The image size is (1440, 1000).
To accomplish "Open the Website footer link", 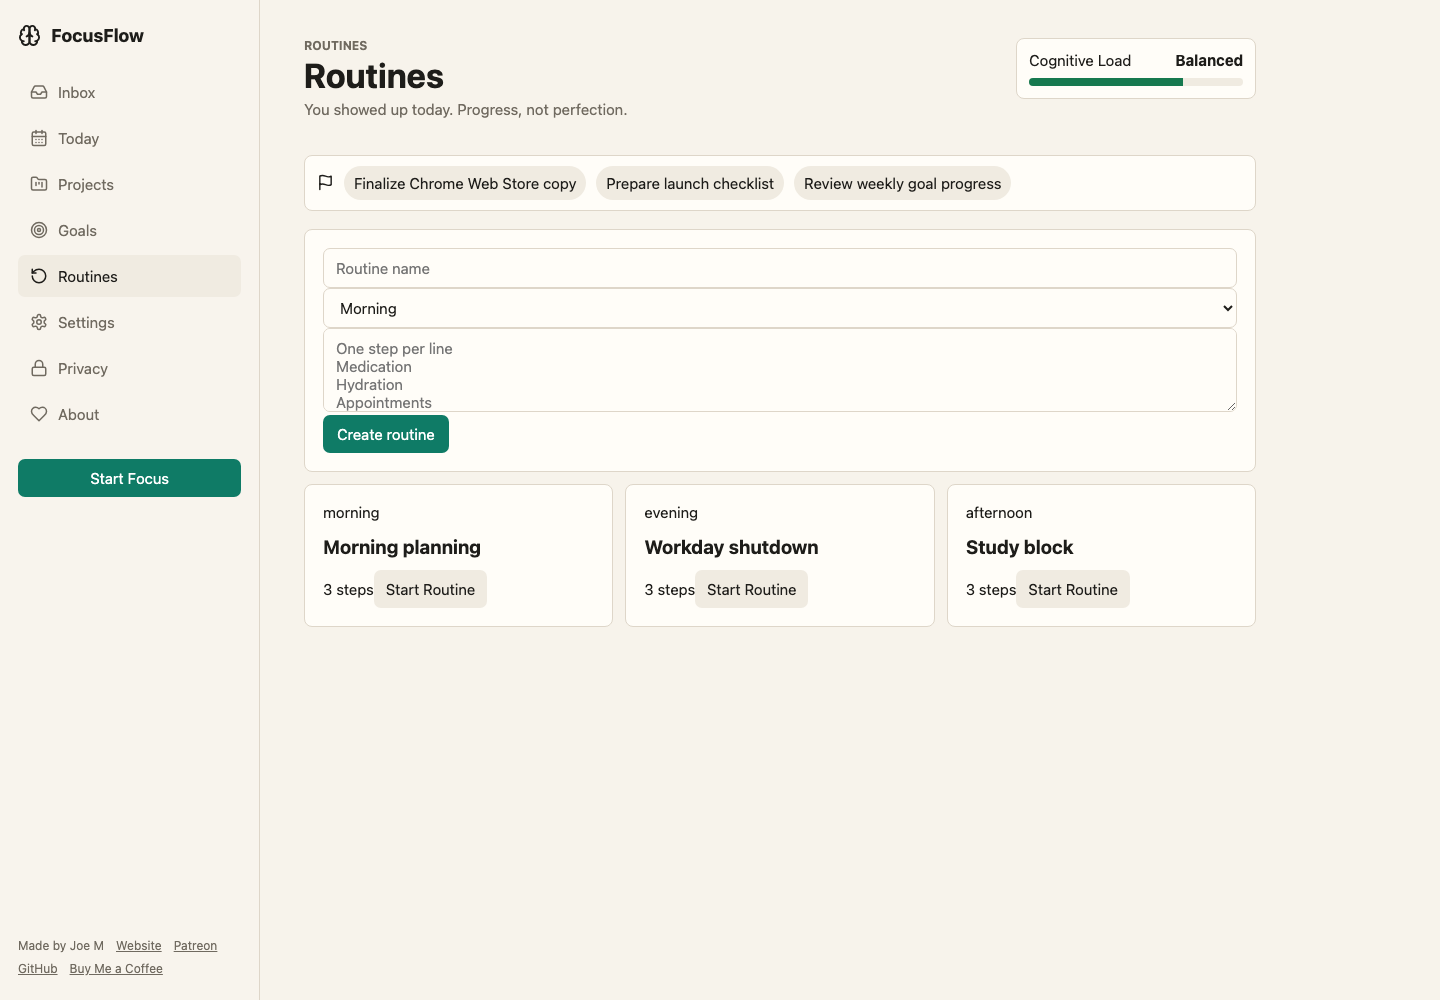I will [138, 946].
